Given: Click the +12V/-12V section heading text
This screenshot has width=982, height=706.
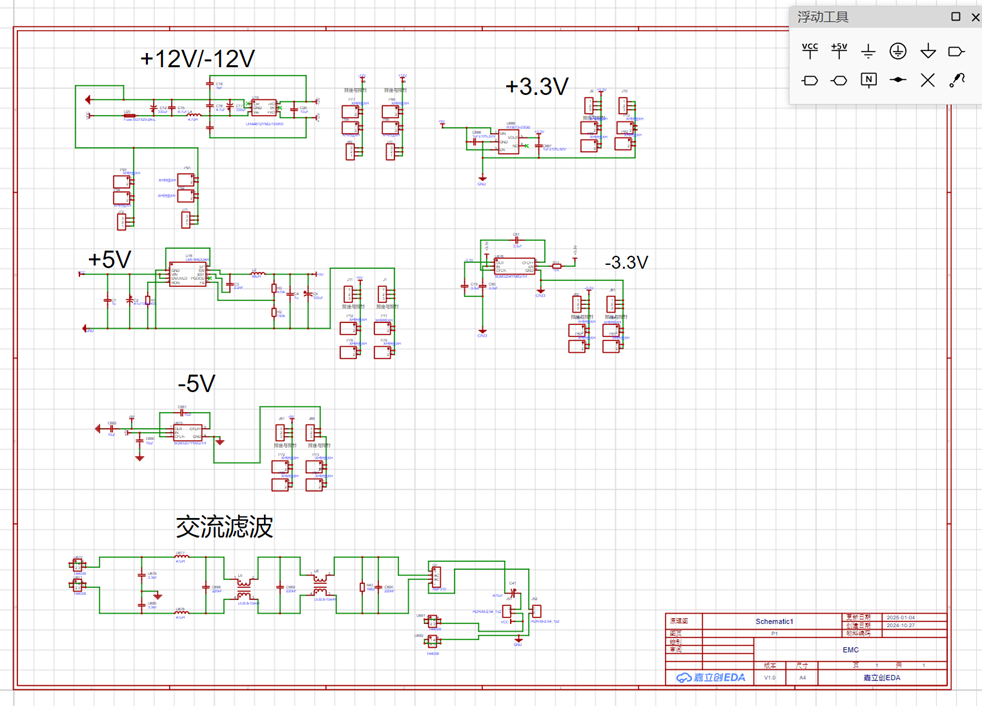Looking at the screenshot, I should click(x=198, y=59).
